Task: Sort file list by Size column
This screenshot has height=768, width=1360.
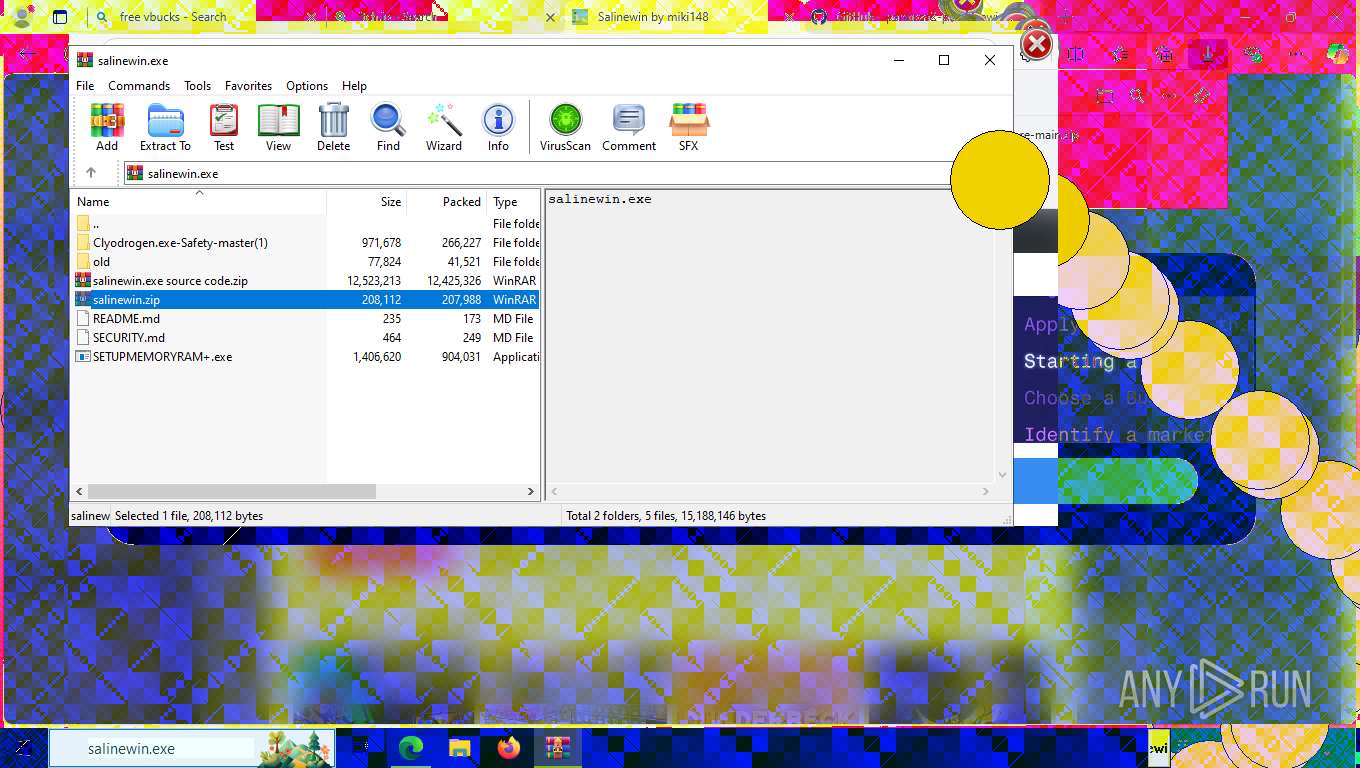Action: (367, 201)
